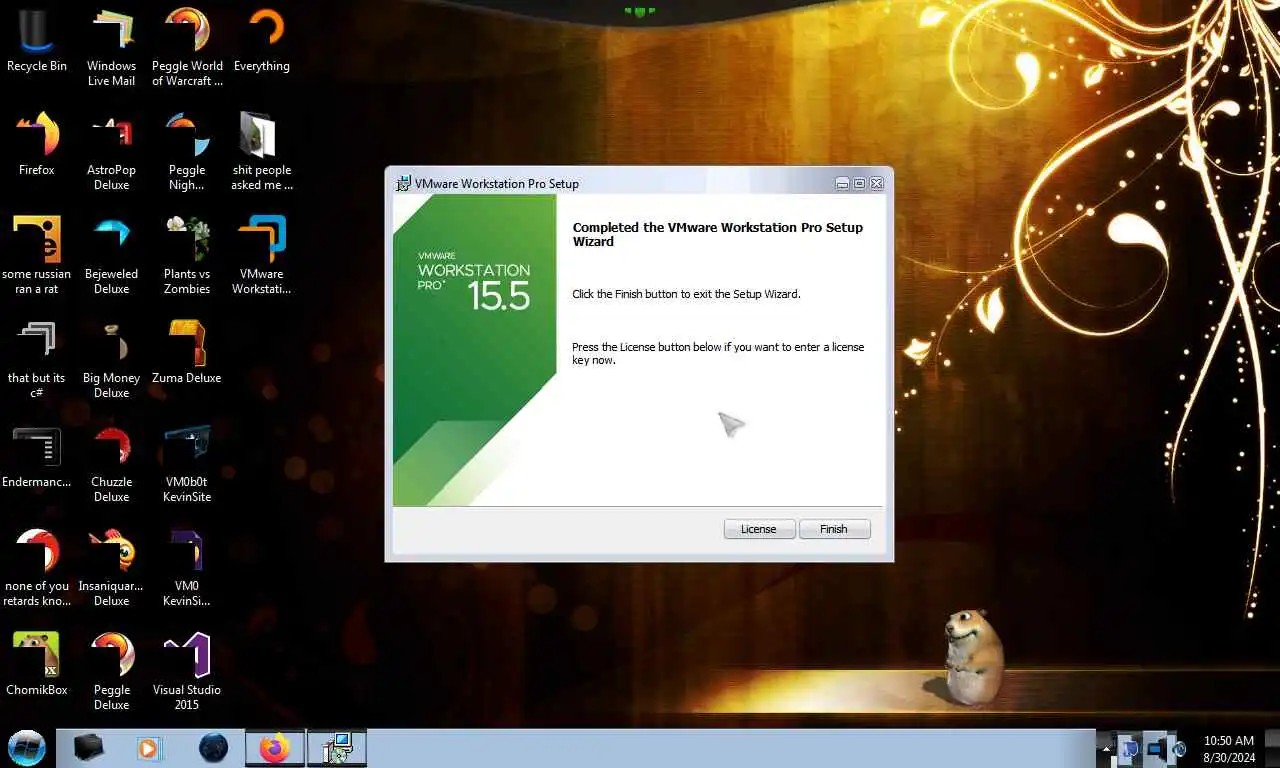
Task: Click the network monitor tray icon
Action: (x=1155, y=748)
